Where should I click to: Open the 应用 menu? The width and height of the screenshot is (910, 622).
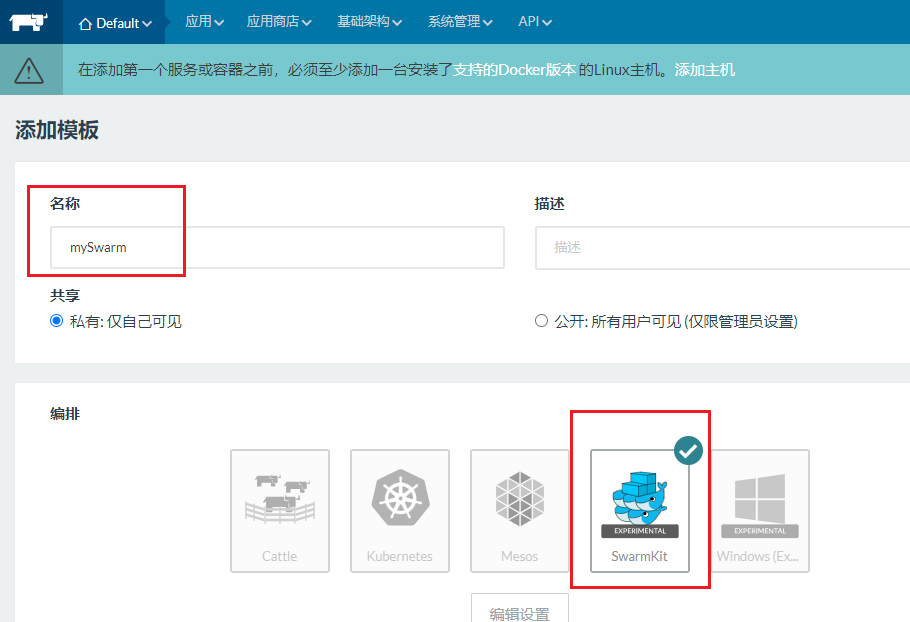pos(204,22)
